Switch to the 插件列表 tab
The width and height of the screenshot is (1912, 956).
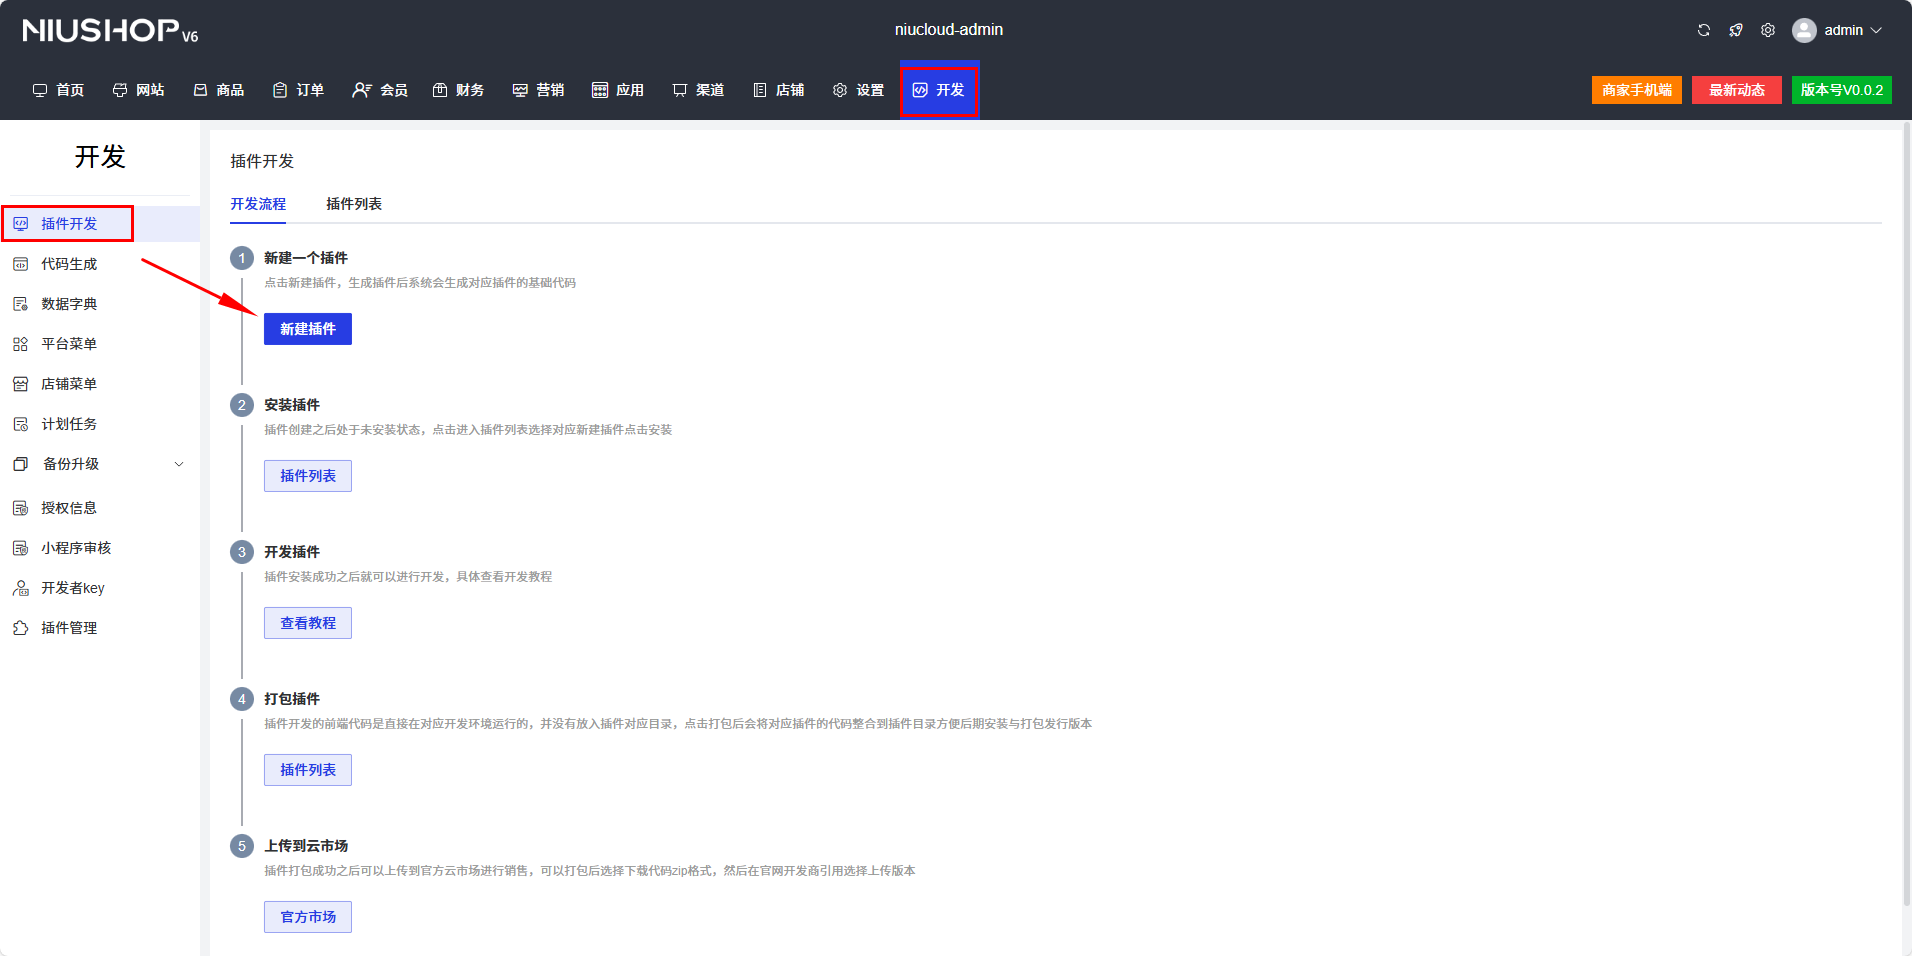(354, 204)
